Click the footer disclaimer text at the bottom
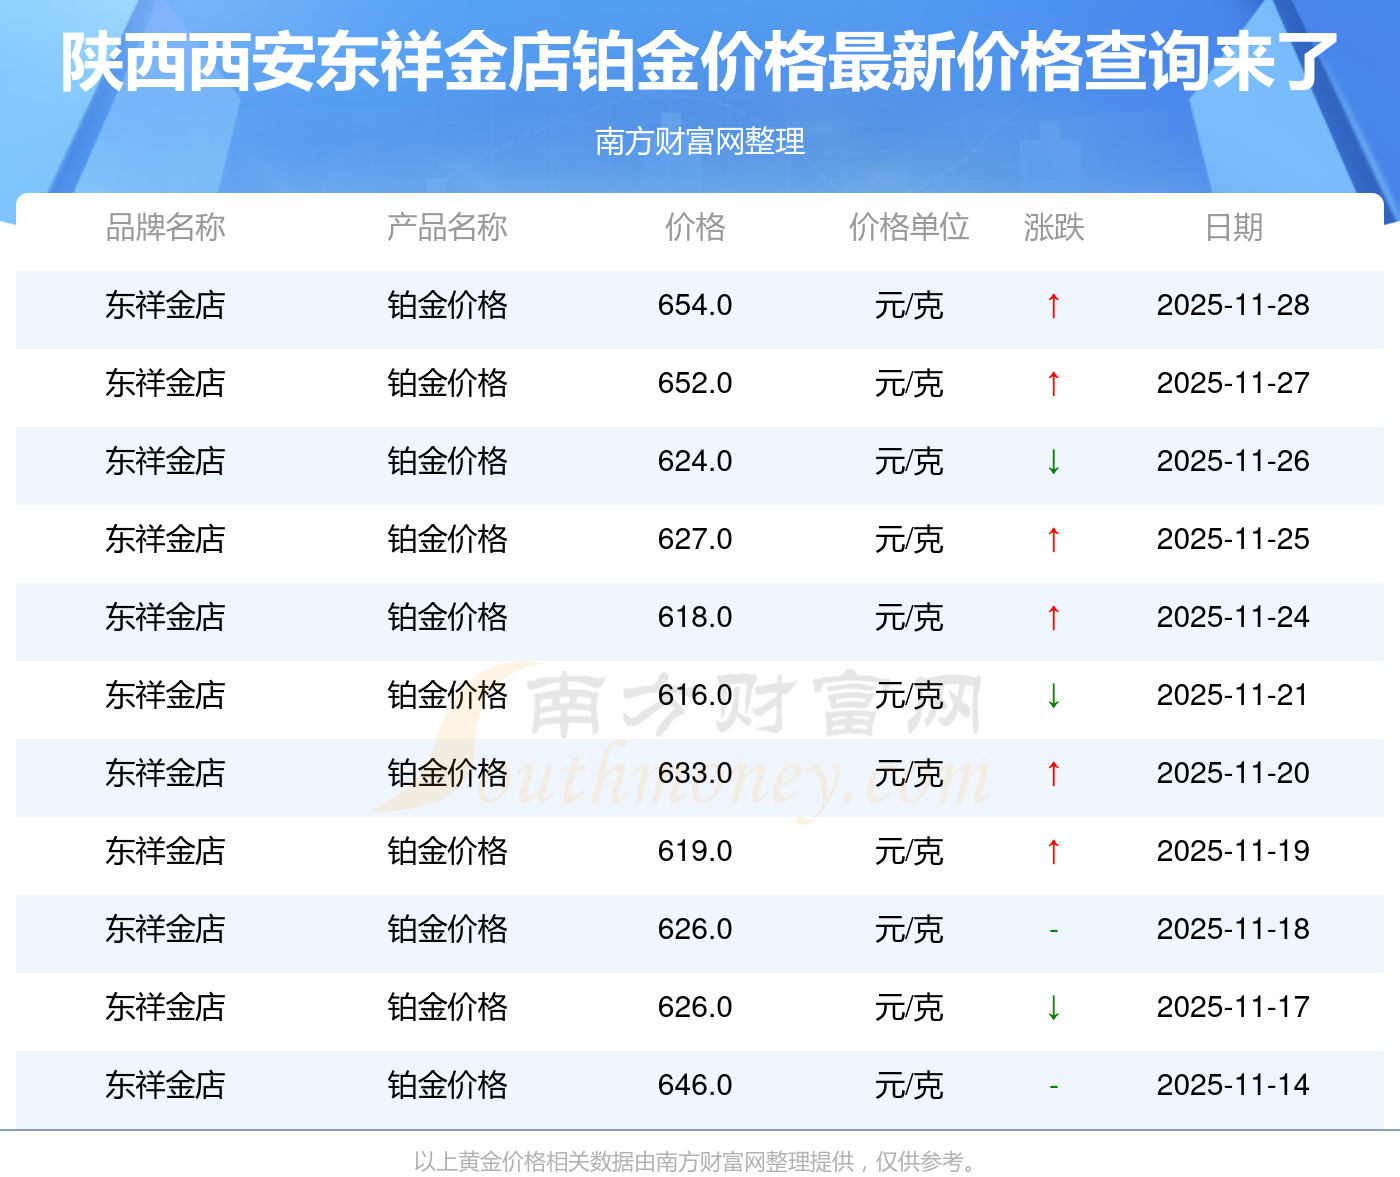1400x1177 pixels. tap(697, 1162)
